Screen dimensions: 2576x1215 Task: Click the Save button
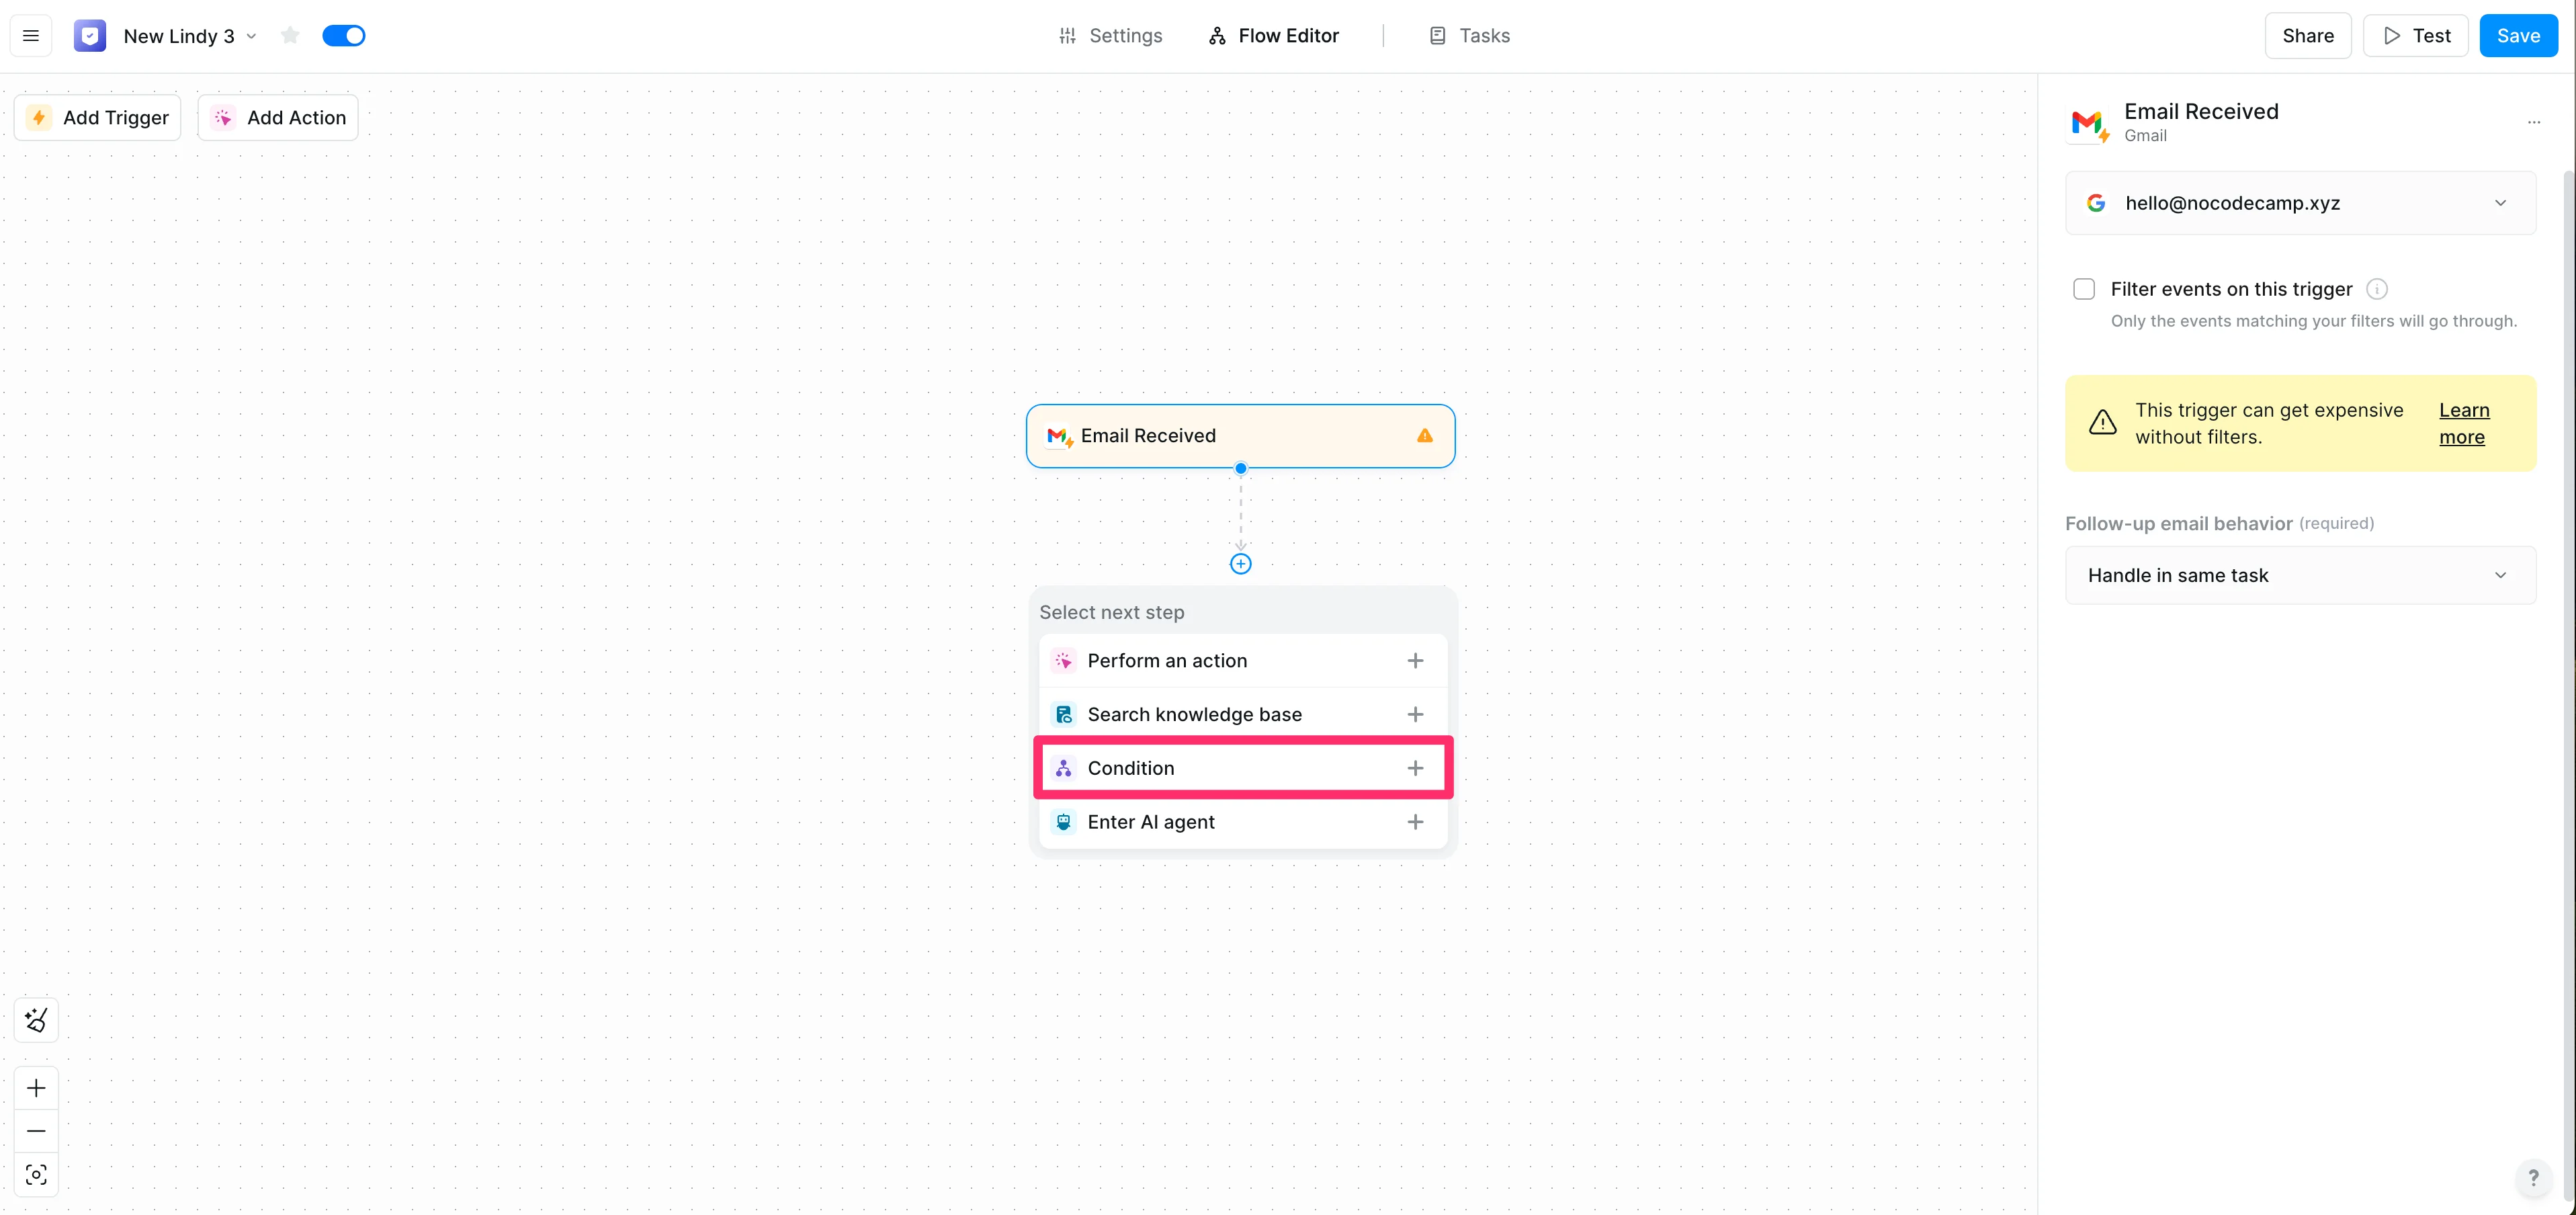click(2517, 36)
